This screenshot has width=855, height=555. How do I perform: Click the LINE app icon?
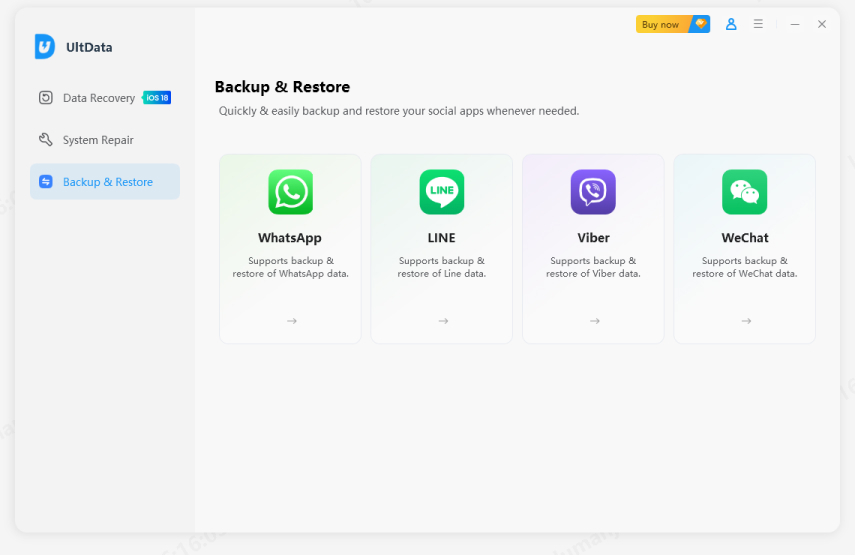pos(442,192)
